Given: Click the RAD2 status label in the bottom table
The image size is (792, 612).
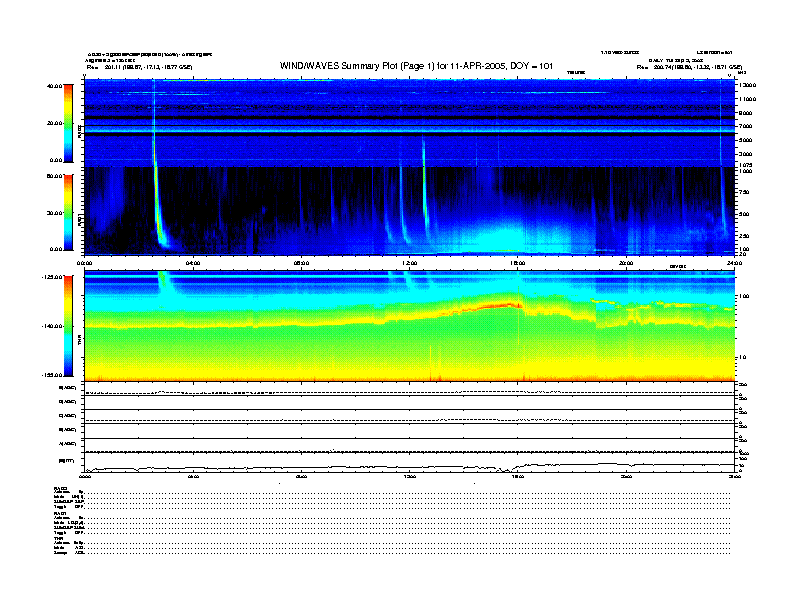Looking at the screenshot, I should 60,488.
